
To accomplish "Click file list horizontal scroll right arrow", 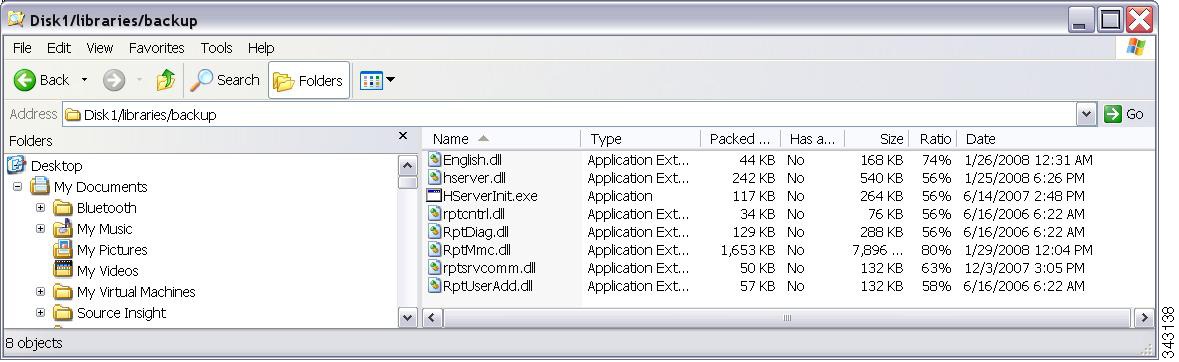I will coord(1144,318).
